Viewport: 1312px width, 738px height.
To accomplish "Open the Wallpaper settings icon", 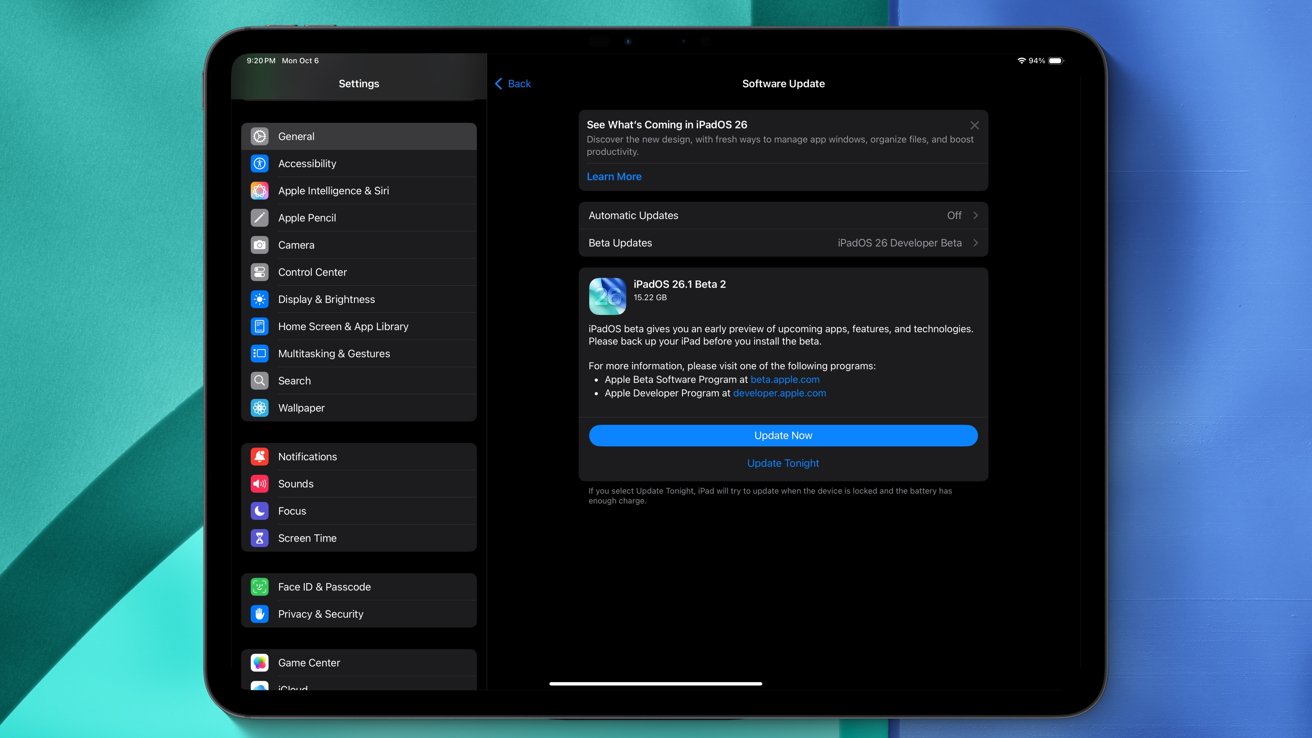I will [x=260, y=408].
